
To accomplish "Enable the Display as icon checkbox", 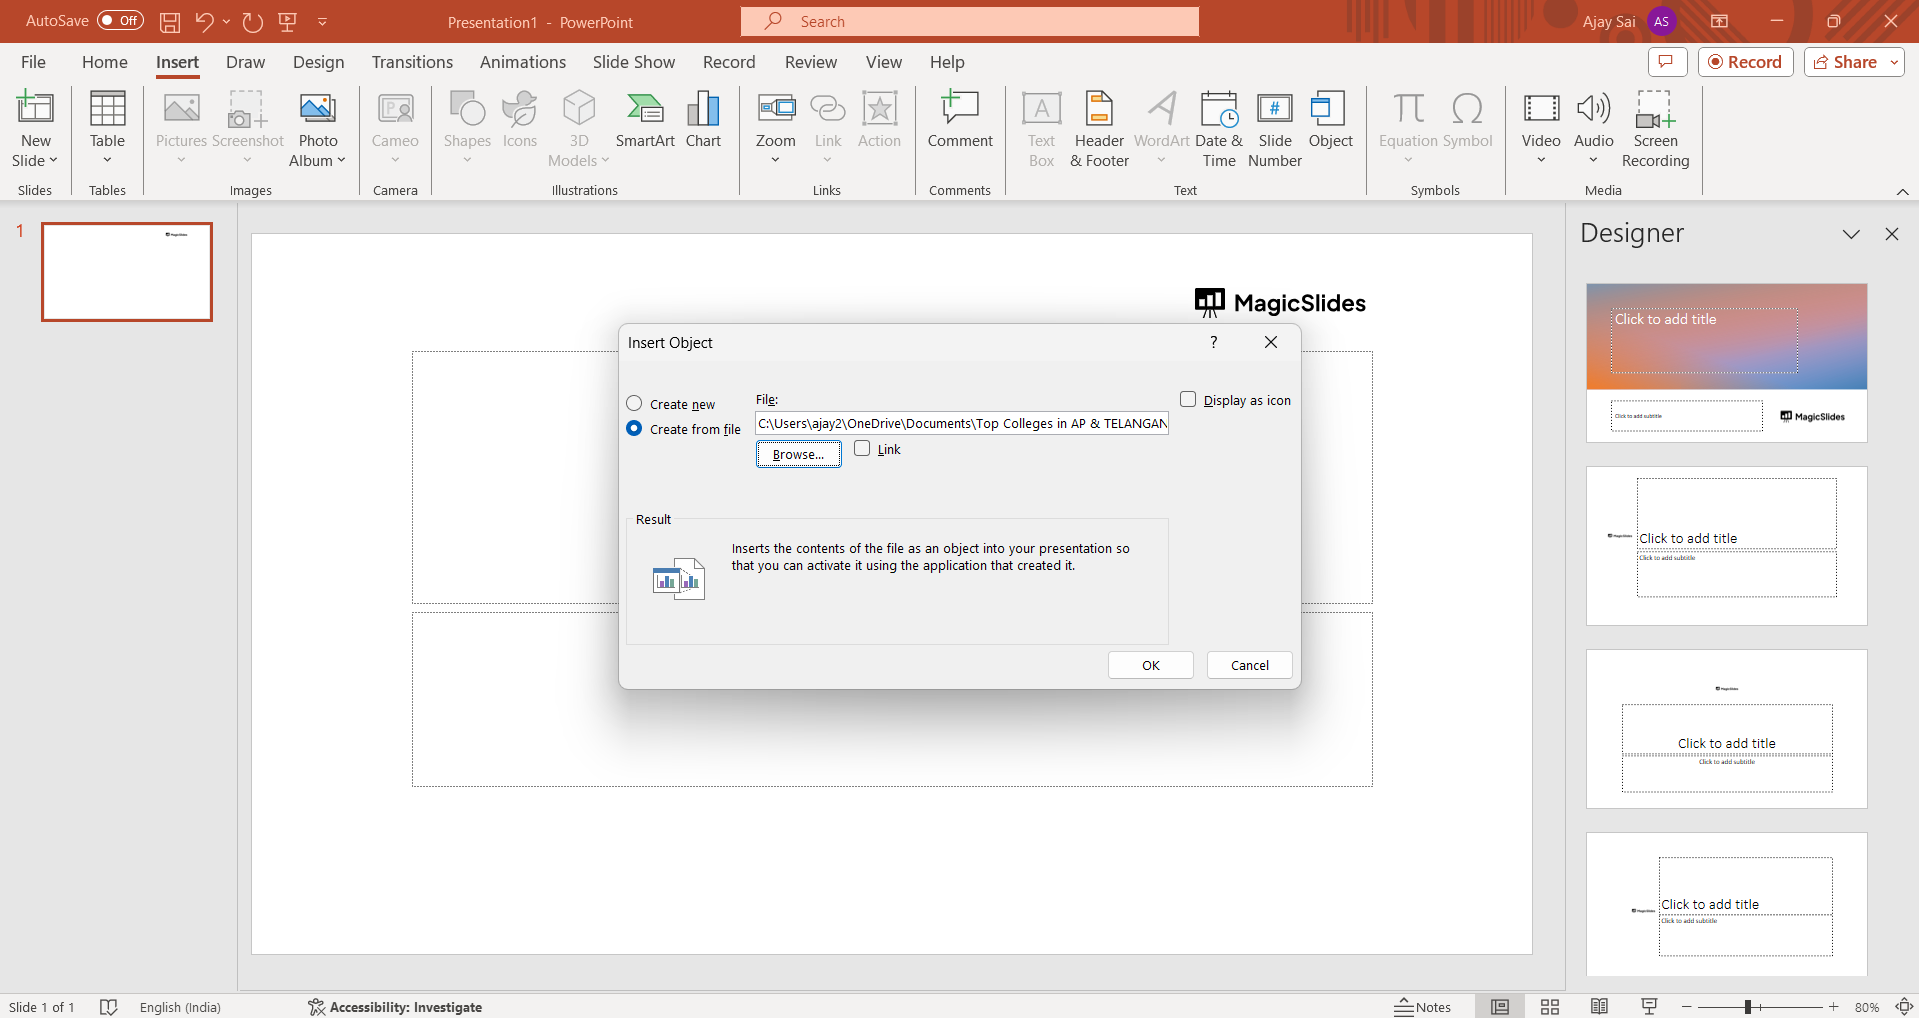I will [x=1188, y=400].
